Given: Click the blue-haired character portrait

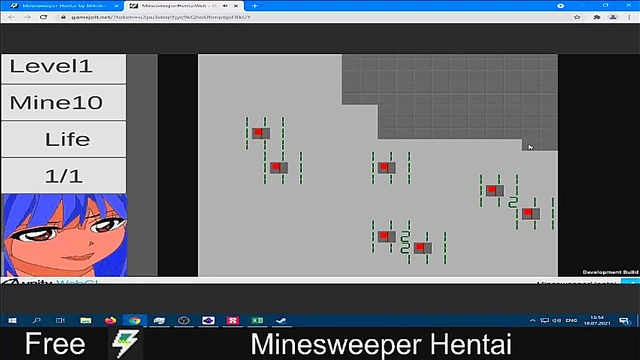Looking at the screenshot, I should (x=65, y=235).
